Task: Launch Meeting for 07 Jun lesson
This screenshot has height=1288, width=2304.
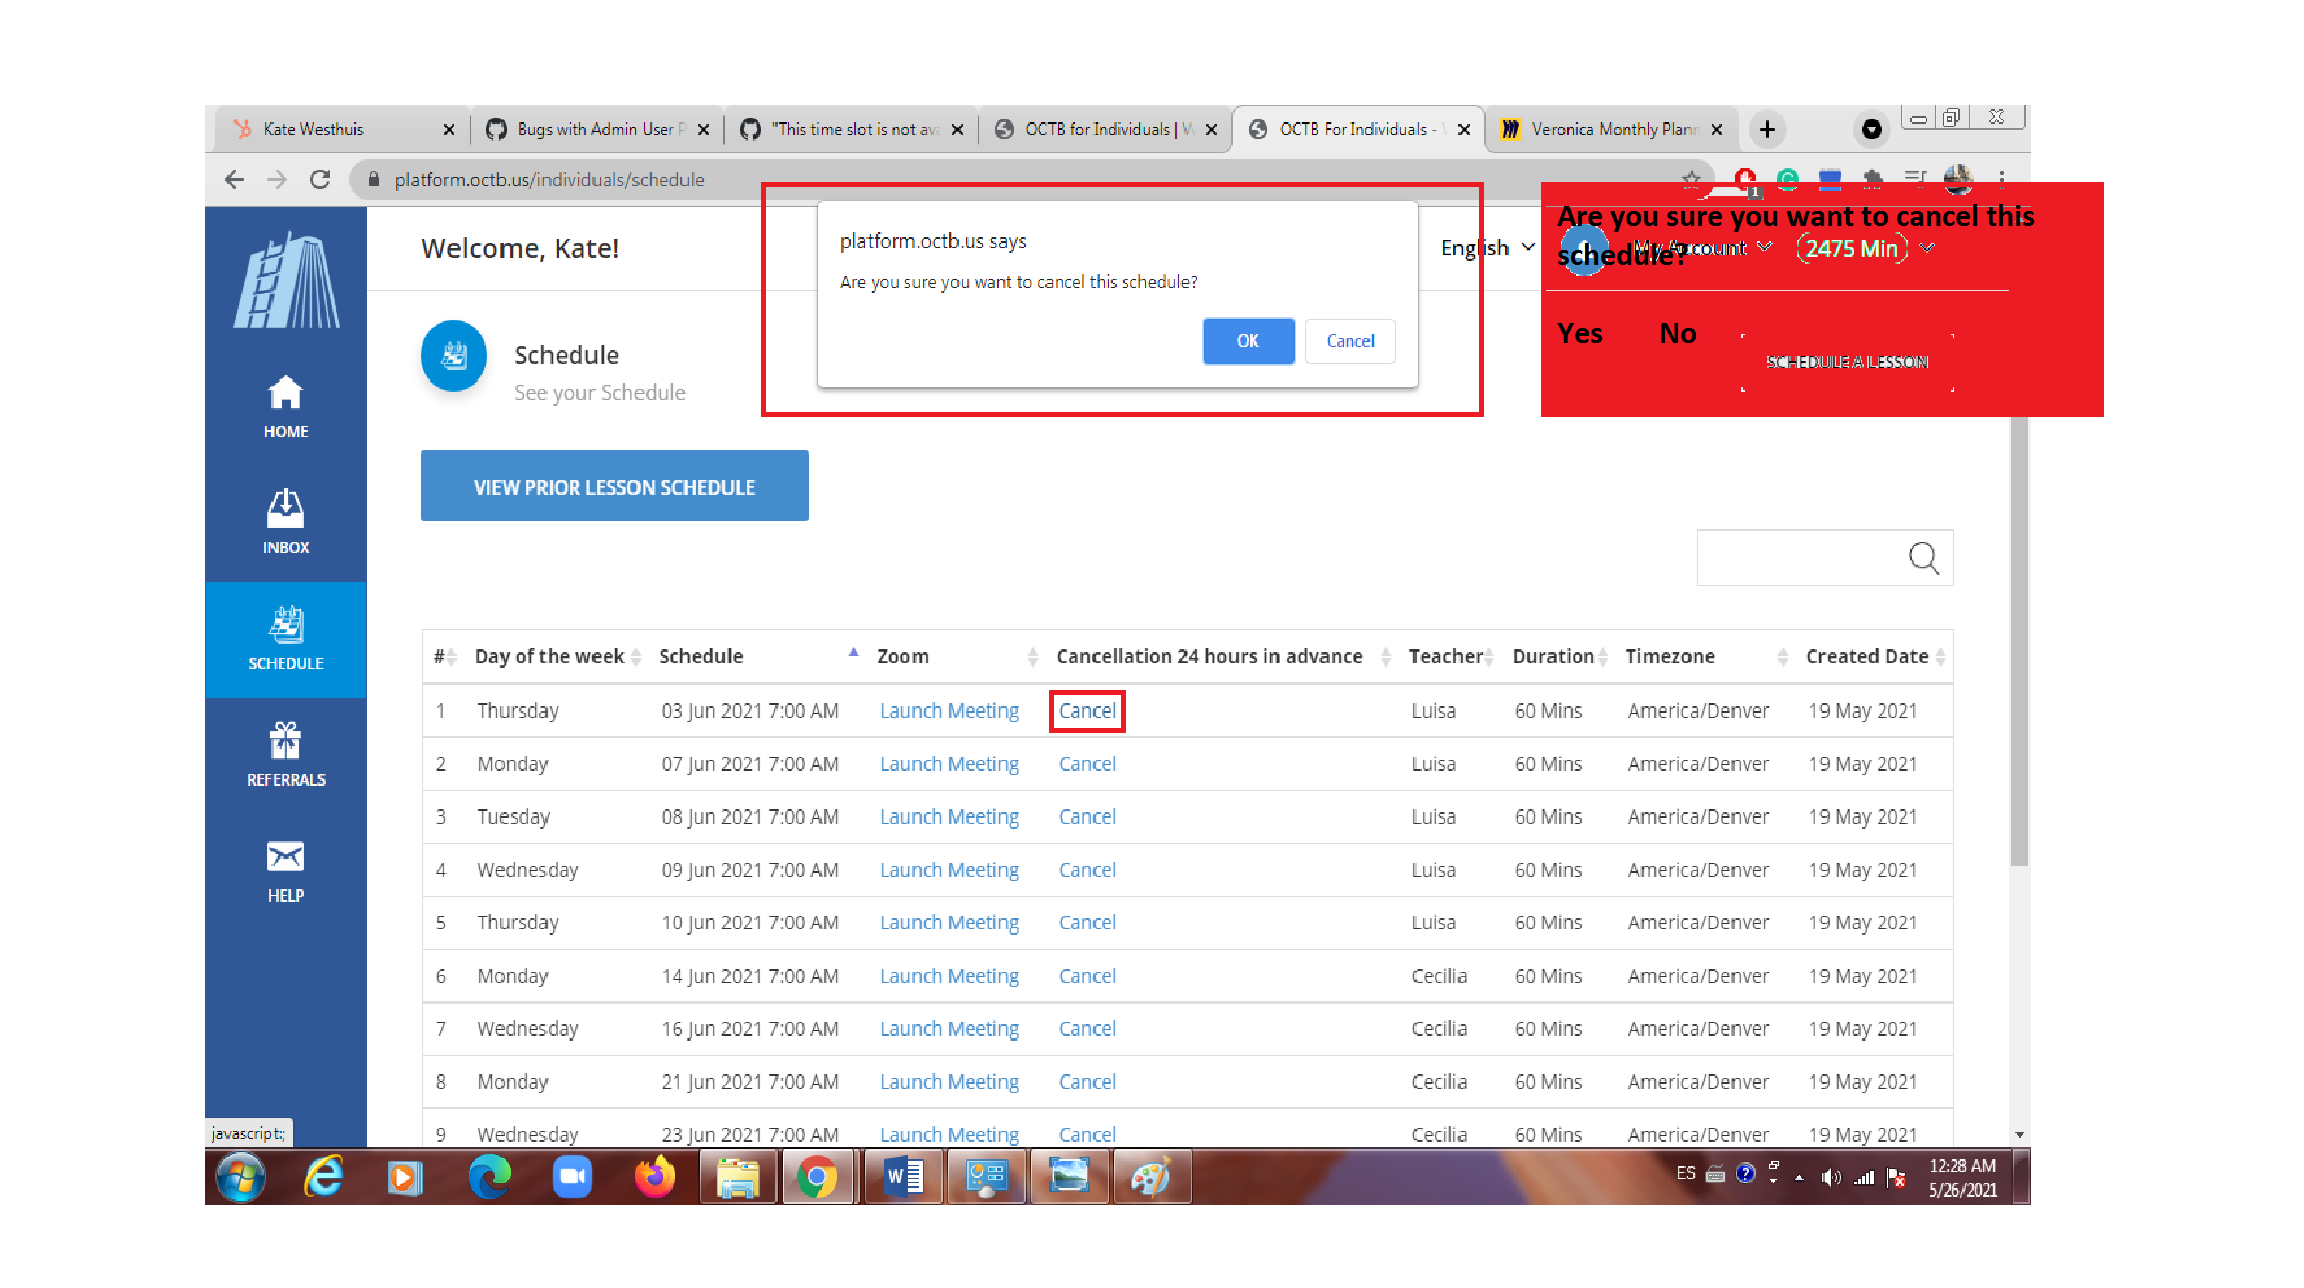Action: click(949, 764)
